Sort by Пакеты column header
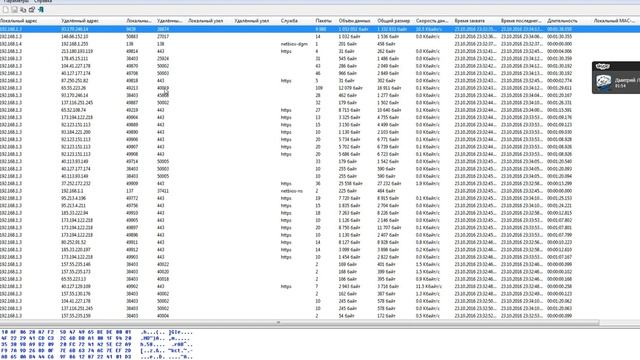 324,20
